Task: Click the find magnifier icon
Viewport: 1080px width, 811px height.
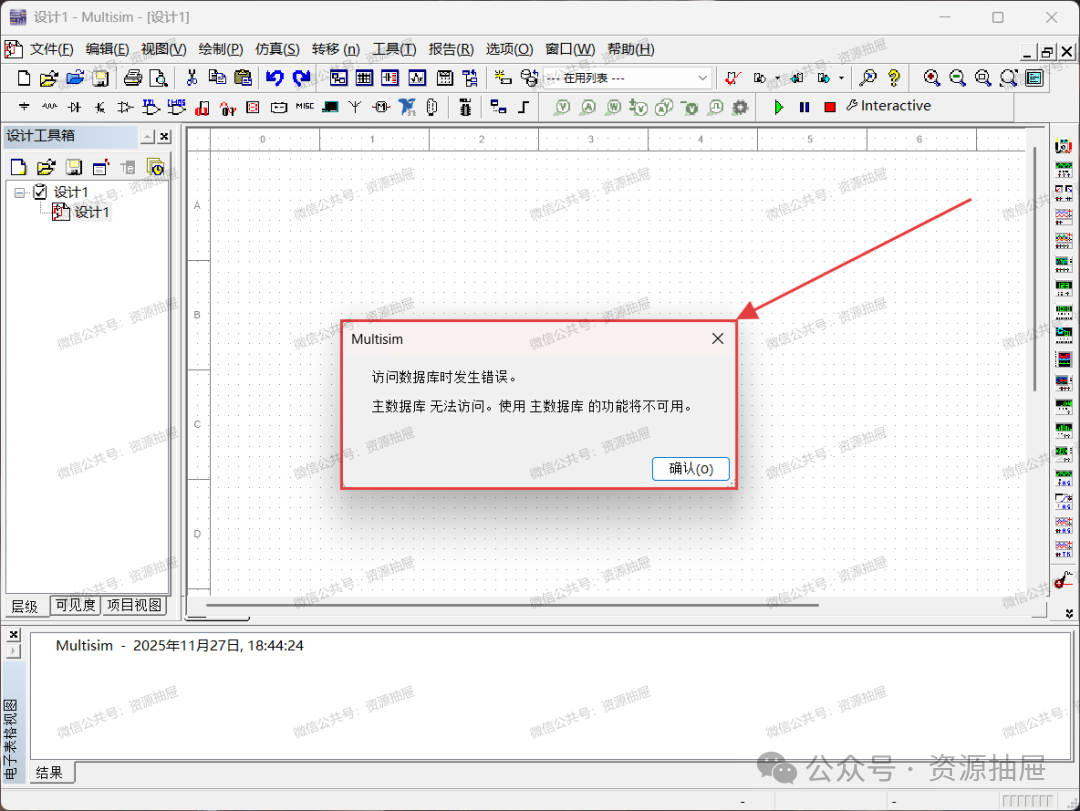Action: point(868,78)
